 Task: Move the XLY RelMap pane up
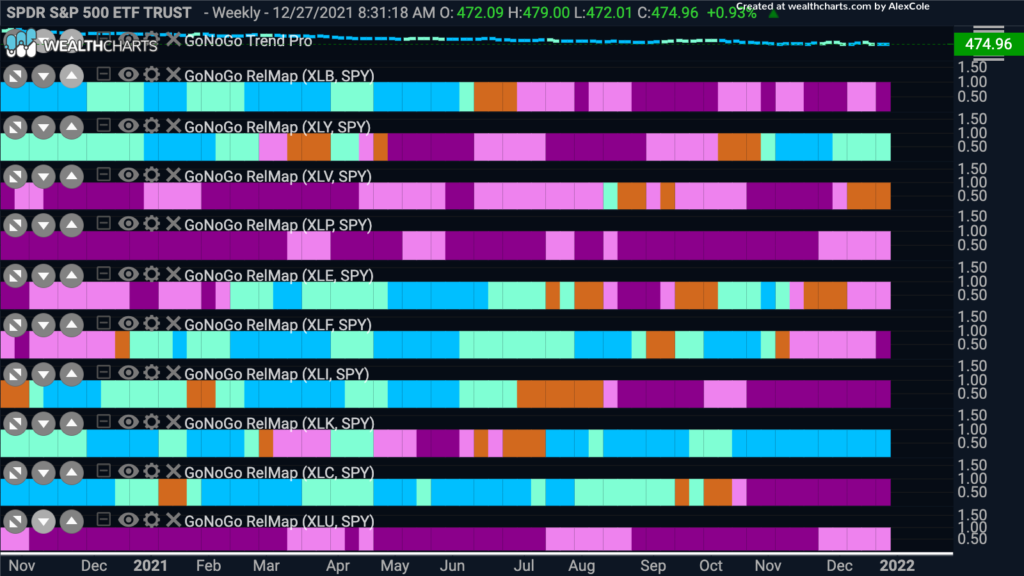[71, 127]
